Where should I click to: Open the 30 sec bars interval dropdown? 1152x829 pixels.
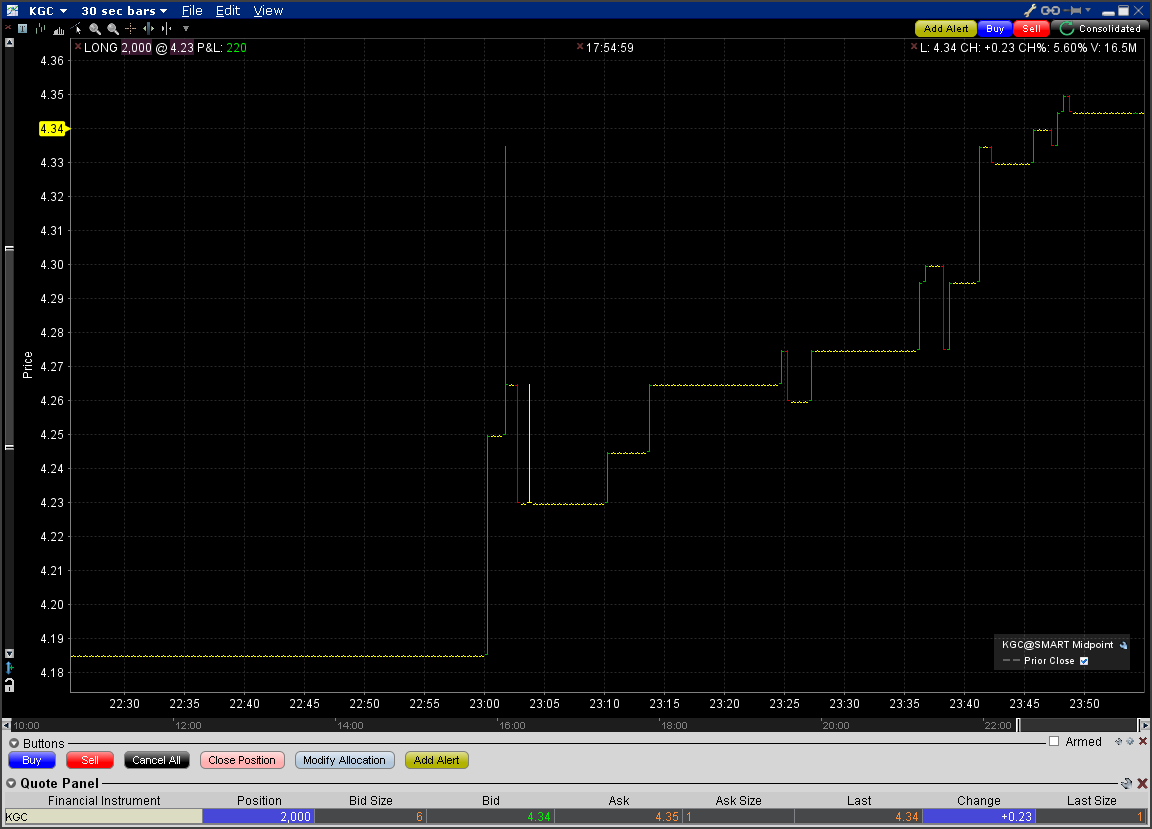(x=124, y=11)
